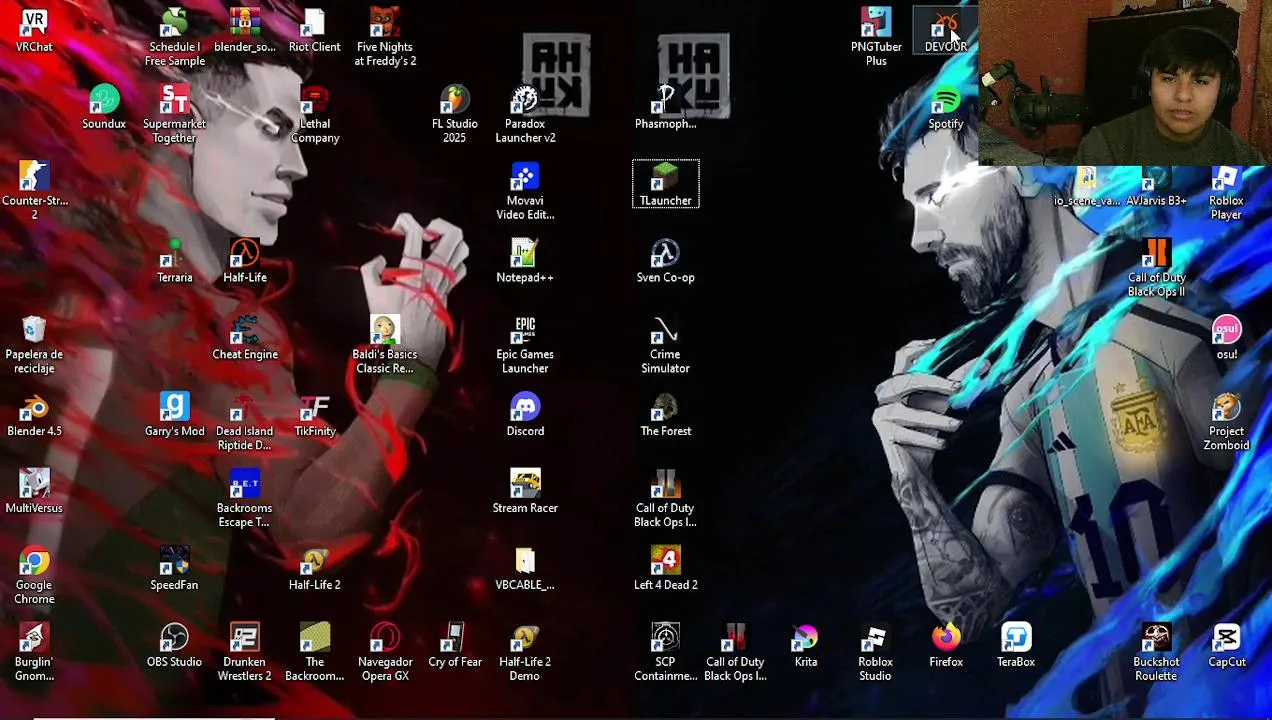The width and height of the screenshot is (1272, 720).
Task: Launch Drunken Wrestlers 2
Action: [x=245, y=653]
